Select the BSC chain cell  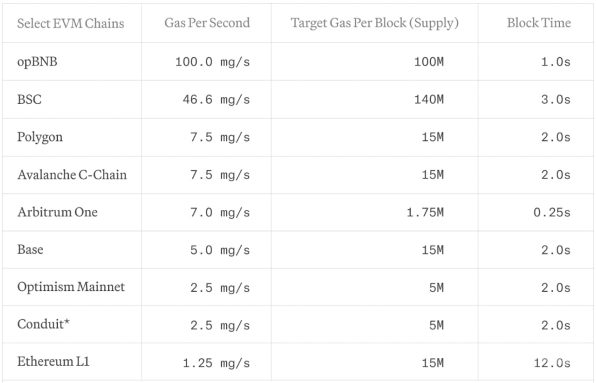(x=29, y=100)
